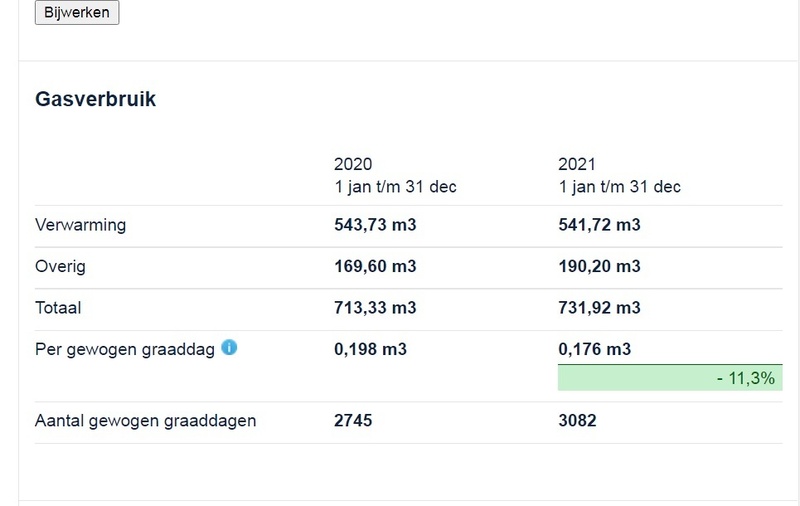Click the 543,73 m3 heating value

pos(375,225)
